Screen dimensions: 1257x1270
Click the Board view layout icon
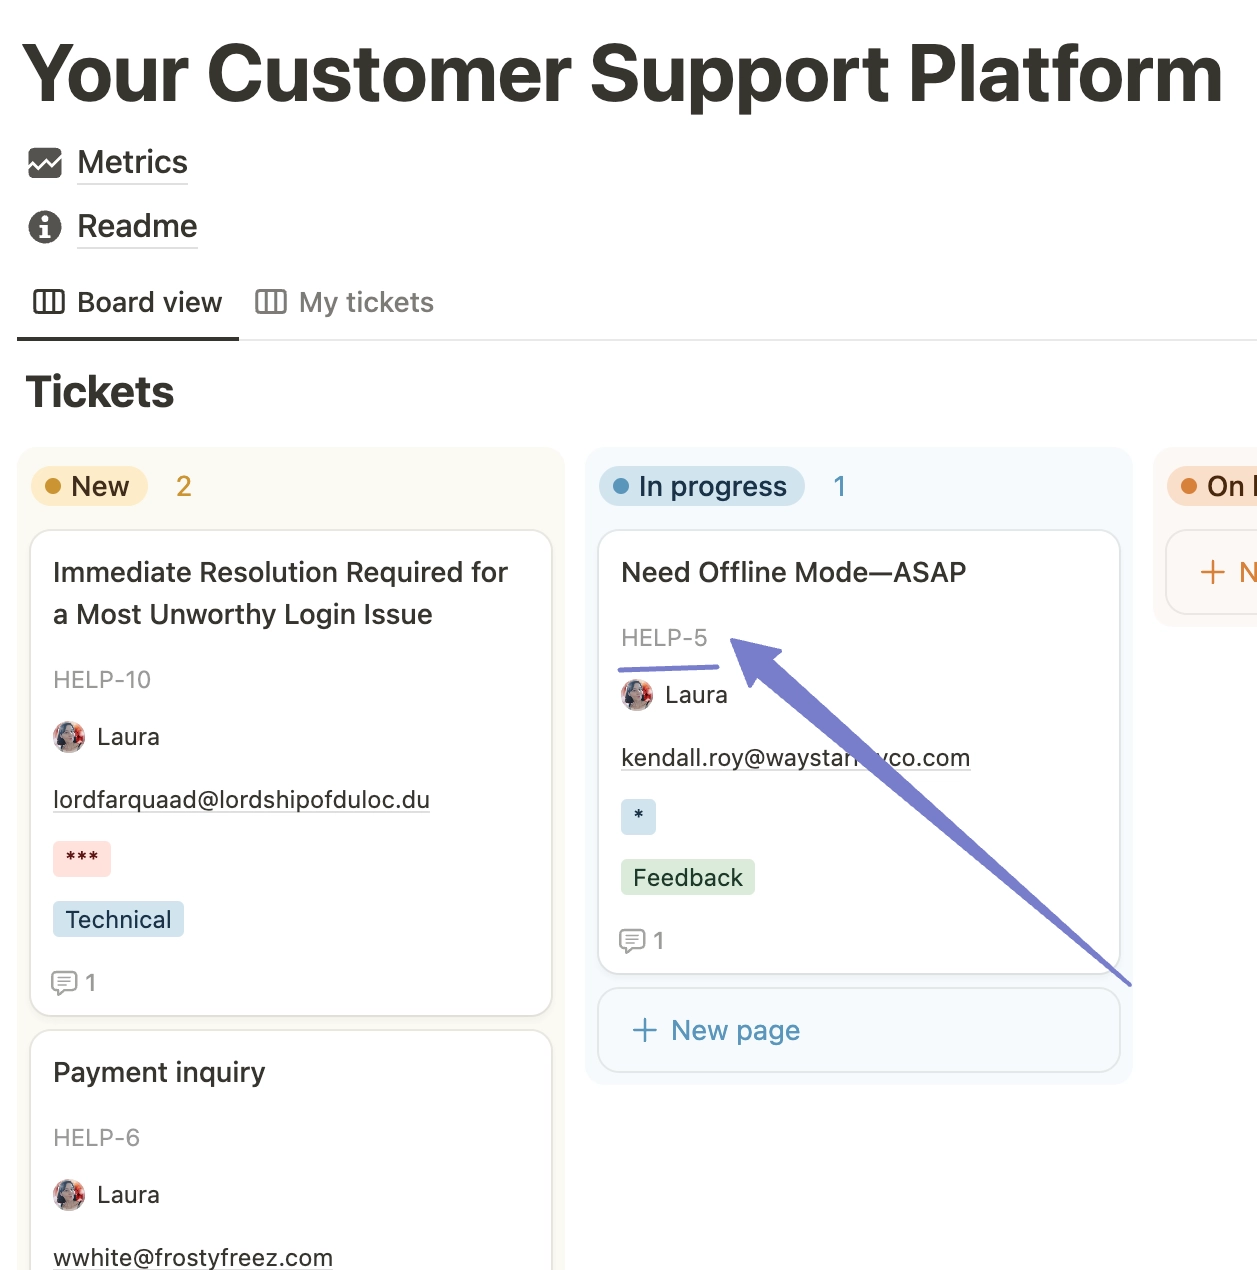49,302
